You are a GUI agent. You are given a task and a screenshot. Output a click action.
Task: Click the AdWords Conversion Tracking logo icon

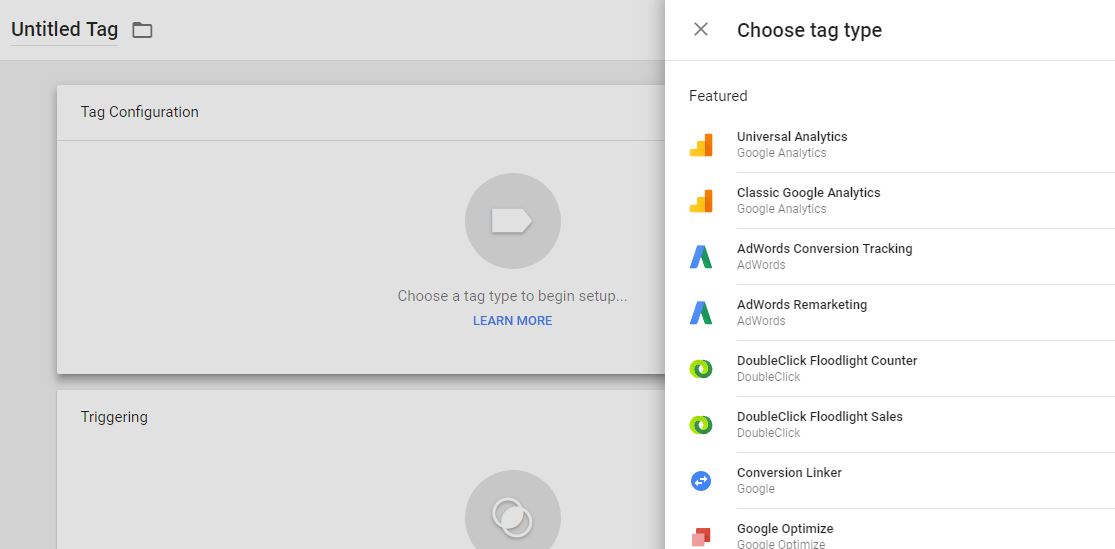(x=700, y=257)
